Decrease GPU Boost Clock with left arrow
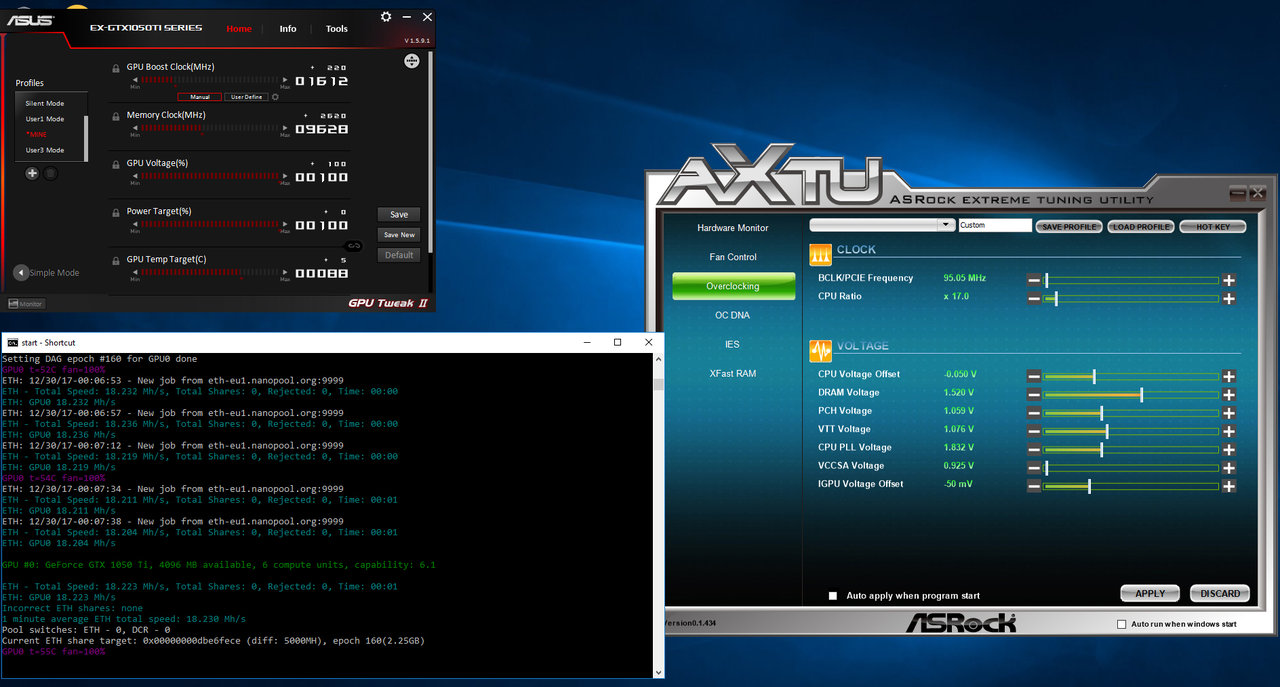1280x687 pixels. [134, 80]
